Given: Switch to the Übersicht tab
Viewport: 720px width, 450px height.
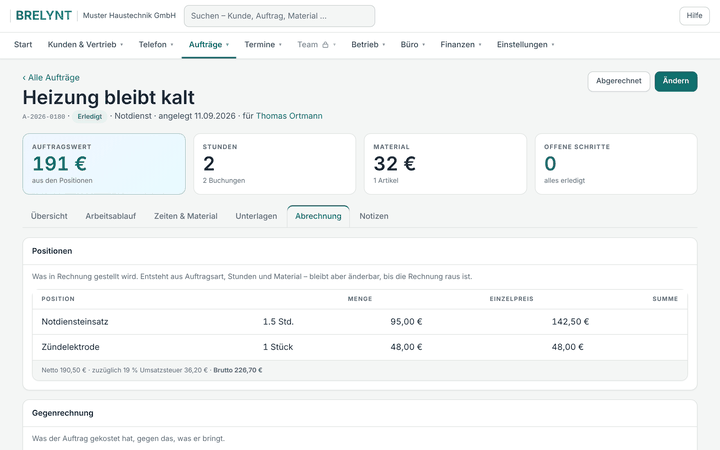Looking at the screenshot, I should (49, 216).
